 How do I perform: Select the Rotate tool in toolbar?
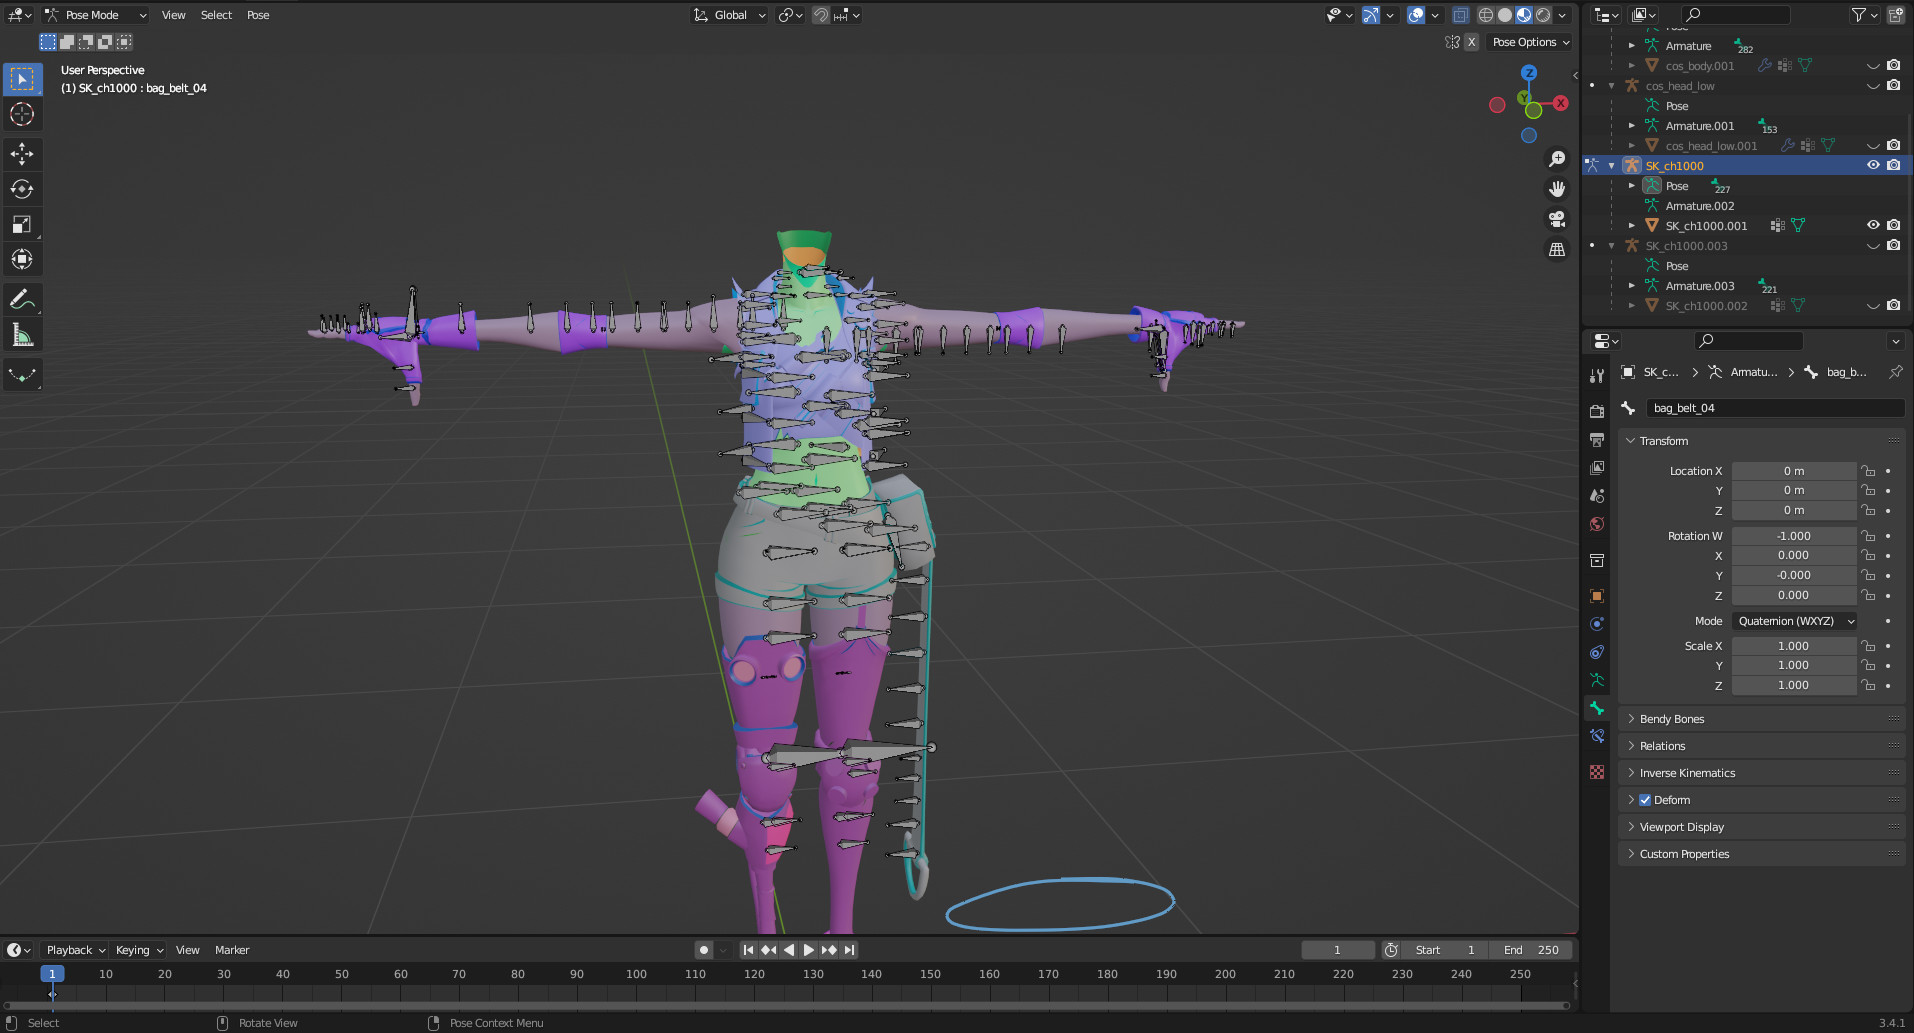point(22,189)
